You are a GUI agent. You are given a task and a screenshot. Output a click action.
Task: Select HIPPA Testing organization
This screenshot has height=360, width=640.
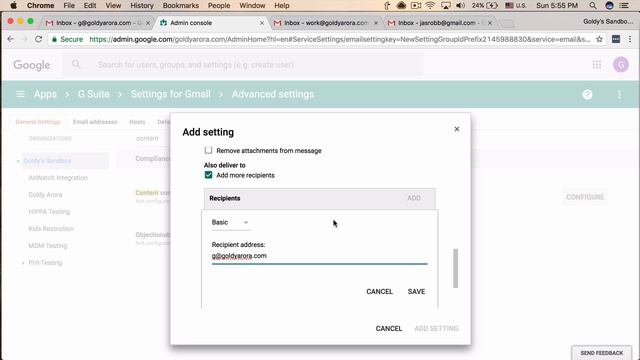click(49, 212)
